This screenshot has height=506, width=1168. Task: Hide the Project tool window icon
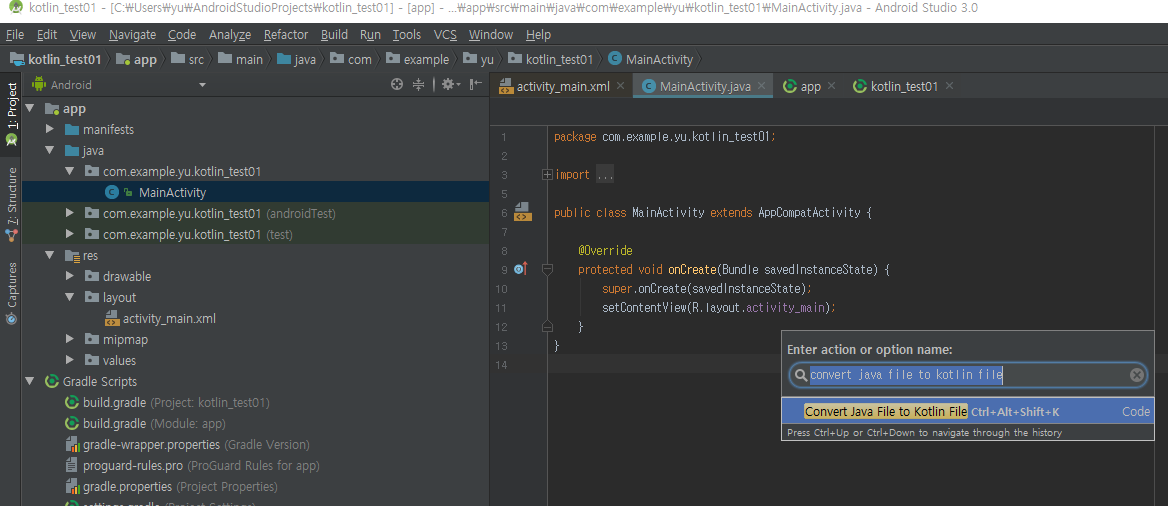click(476, 85)
